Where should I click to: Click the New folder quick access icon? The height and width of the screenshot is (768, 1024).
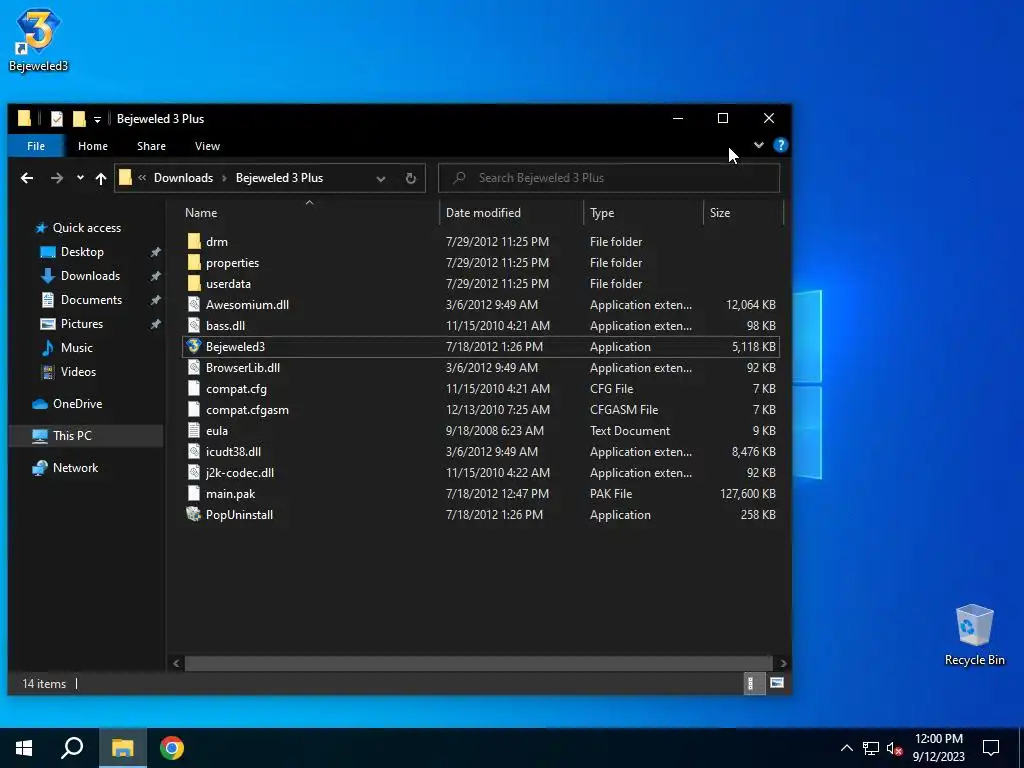[79, 118]
